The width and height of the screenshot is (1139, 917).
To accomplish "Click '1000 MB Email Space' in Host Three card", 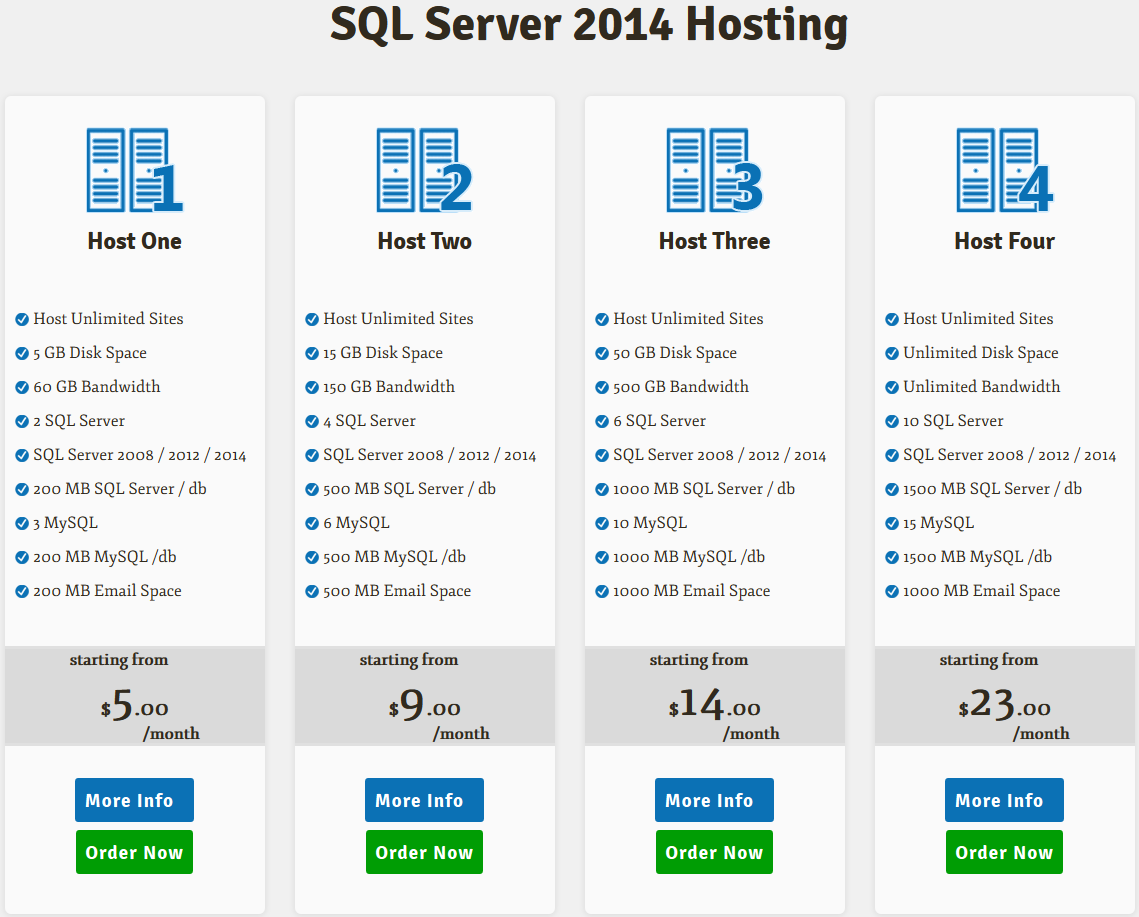I will click(692, 591).
